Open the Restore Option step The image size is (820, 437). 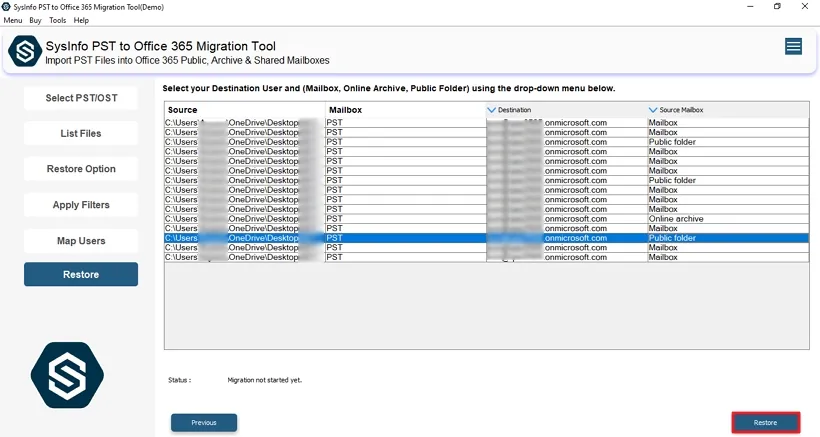[x=81, y=169]
